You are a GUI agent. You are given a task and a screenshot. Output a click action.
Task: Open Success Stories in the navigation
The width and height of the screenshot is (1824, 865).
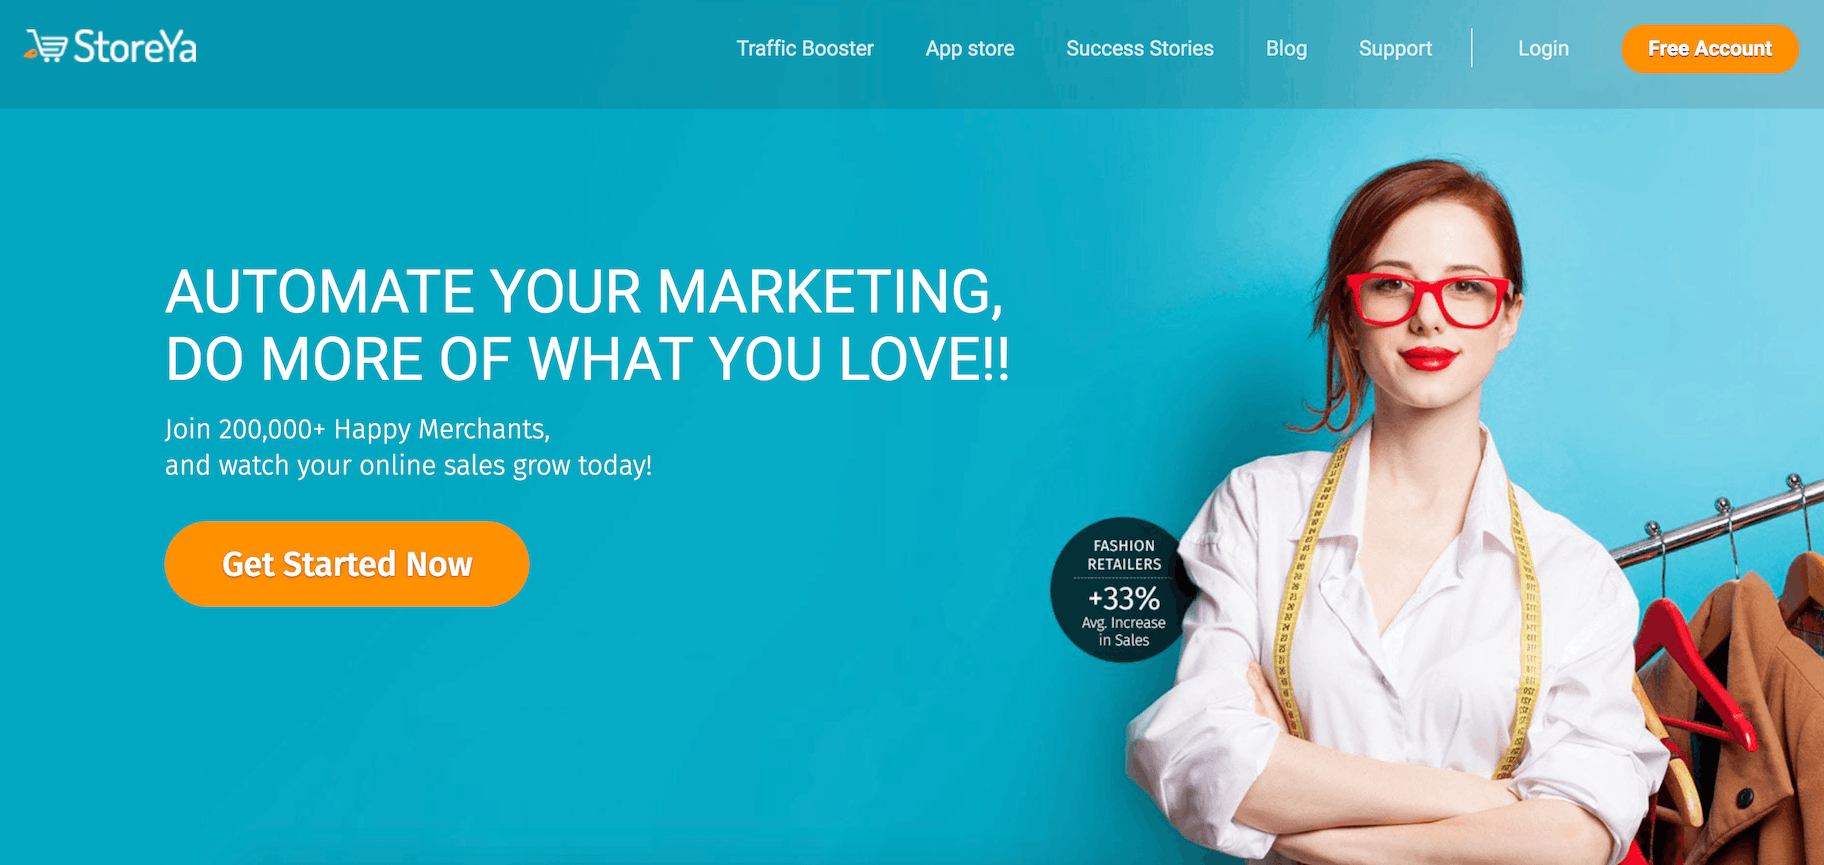click(x=1140, y=48)
